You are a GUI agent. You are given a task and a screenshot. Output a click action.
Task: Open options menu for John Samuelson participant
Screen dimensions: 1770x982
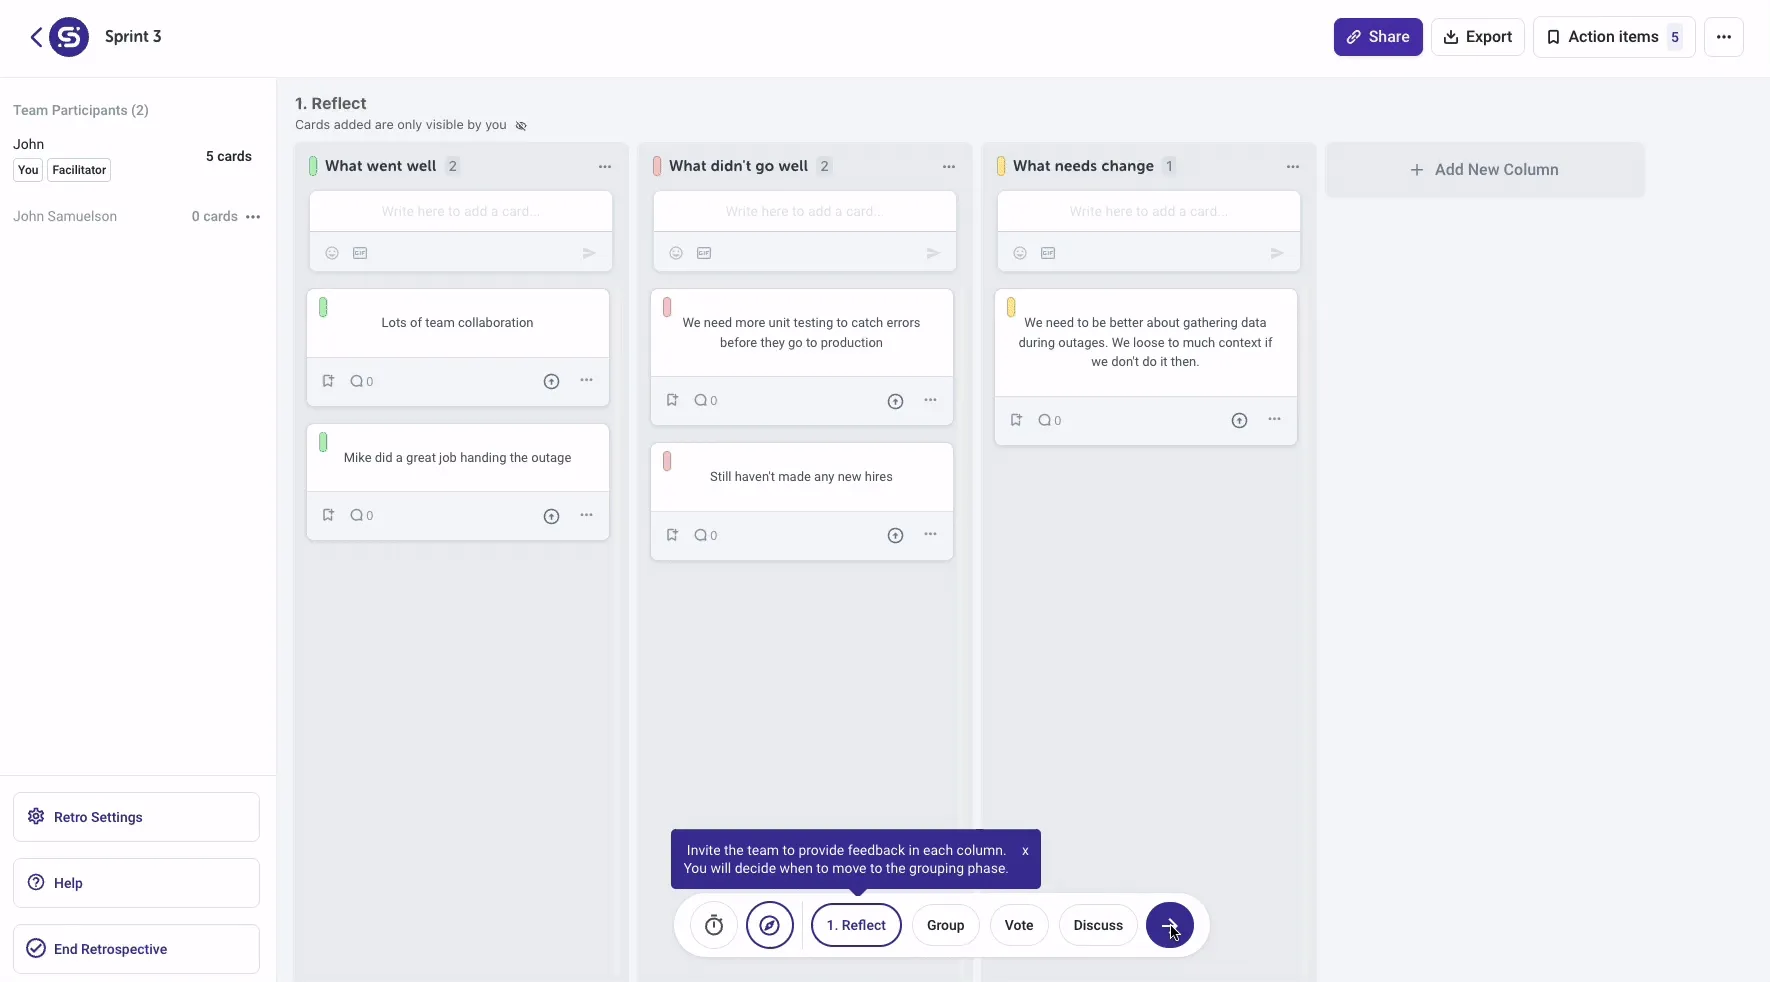coord(253,217)
